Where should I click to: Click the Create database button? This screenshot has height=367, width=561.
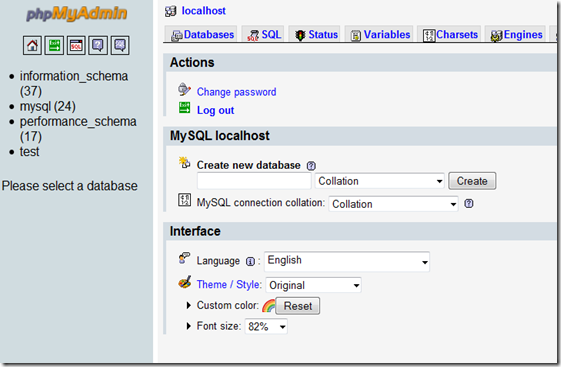click(472, 181)
